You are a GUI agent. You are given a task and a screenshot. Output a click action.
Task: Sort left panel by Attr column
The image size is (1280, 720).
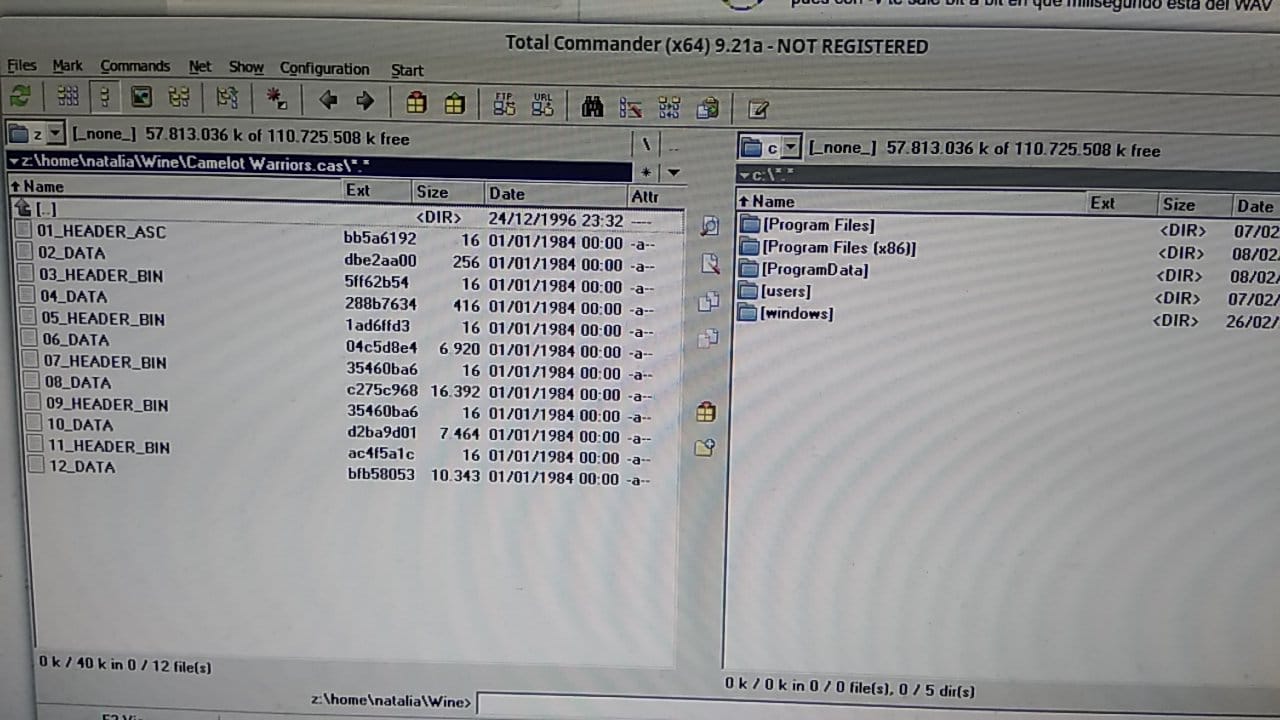tap(655, 197)
